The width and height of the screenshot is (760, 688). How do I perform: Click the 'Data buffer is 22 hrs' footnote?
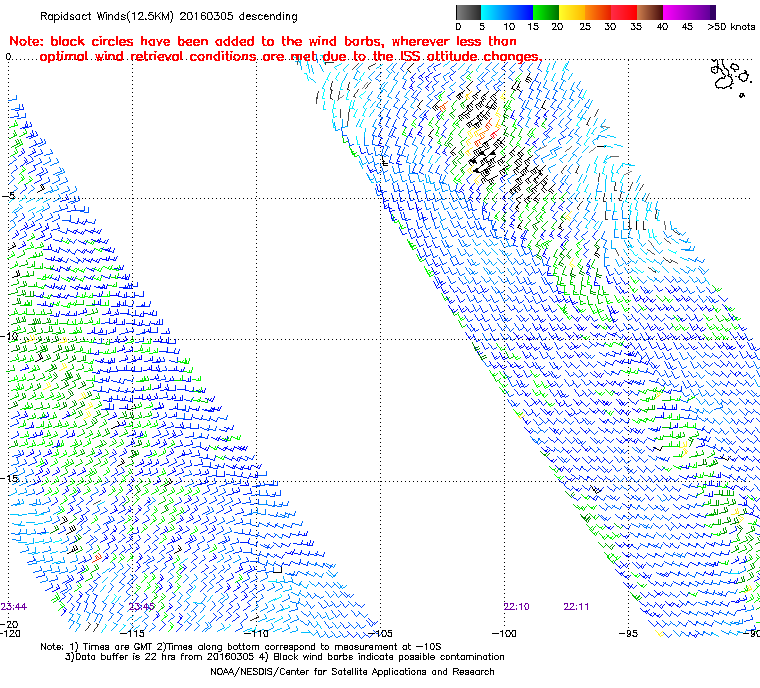coord(285,657)
